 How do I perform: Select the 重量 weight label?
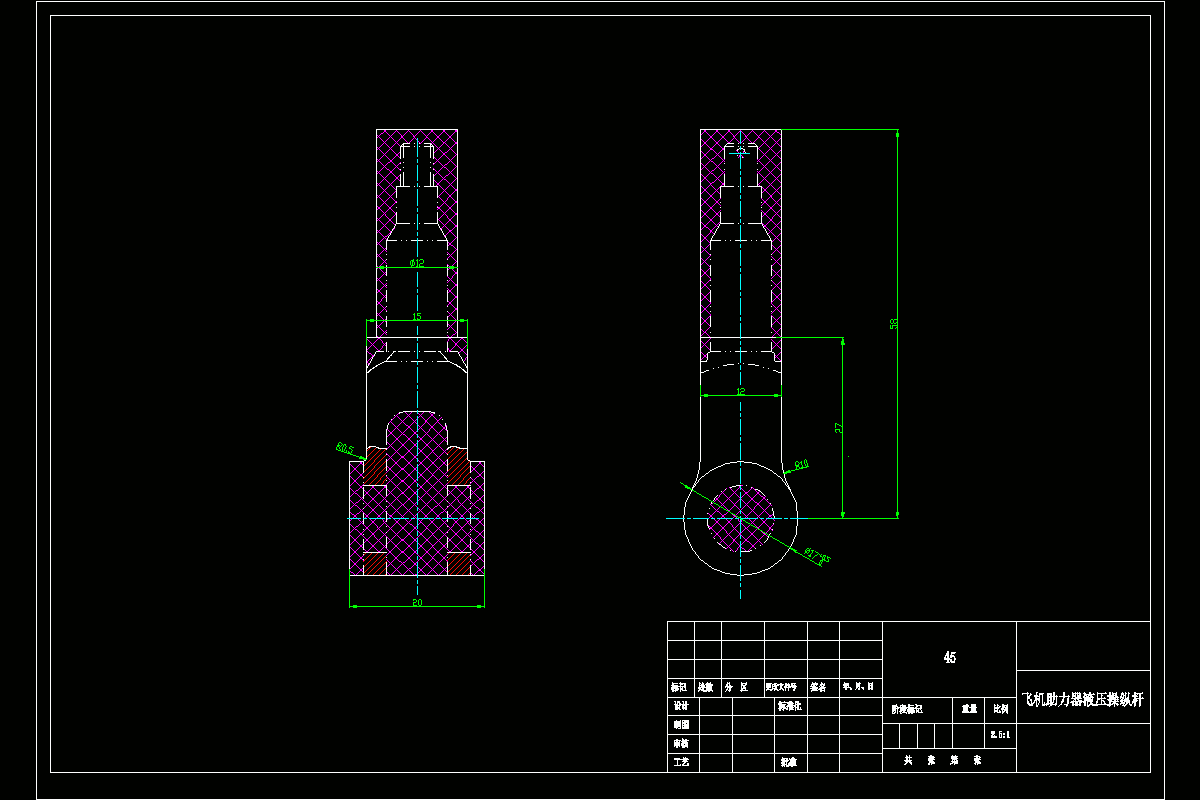tap(969, 708)
